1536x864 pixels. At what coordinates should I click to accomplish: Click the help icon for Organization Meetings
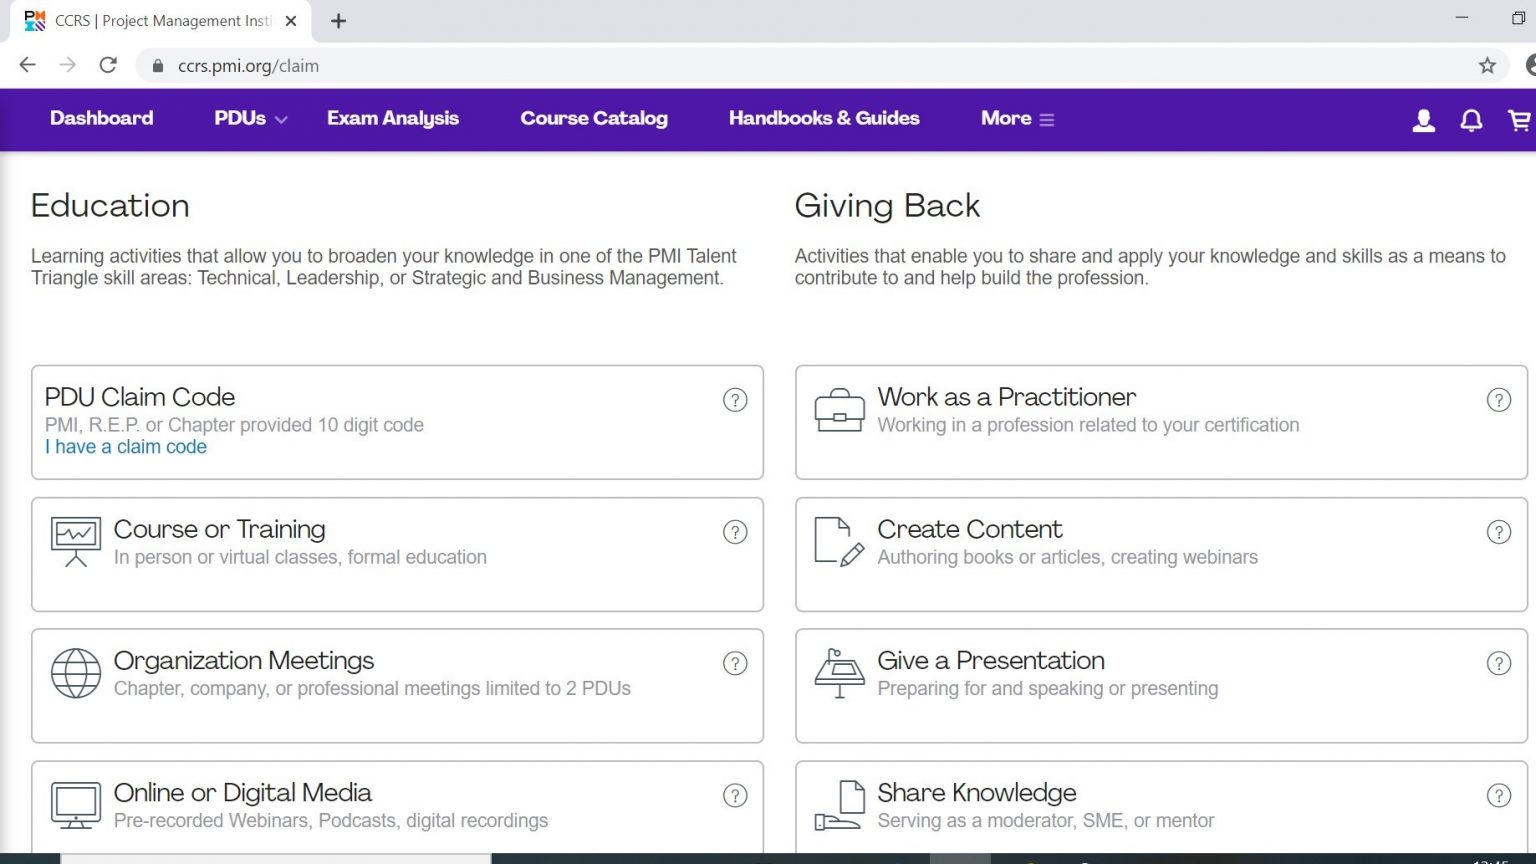(735, 663)
